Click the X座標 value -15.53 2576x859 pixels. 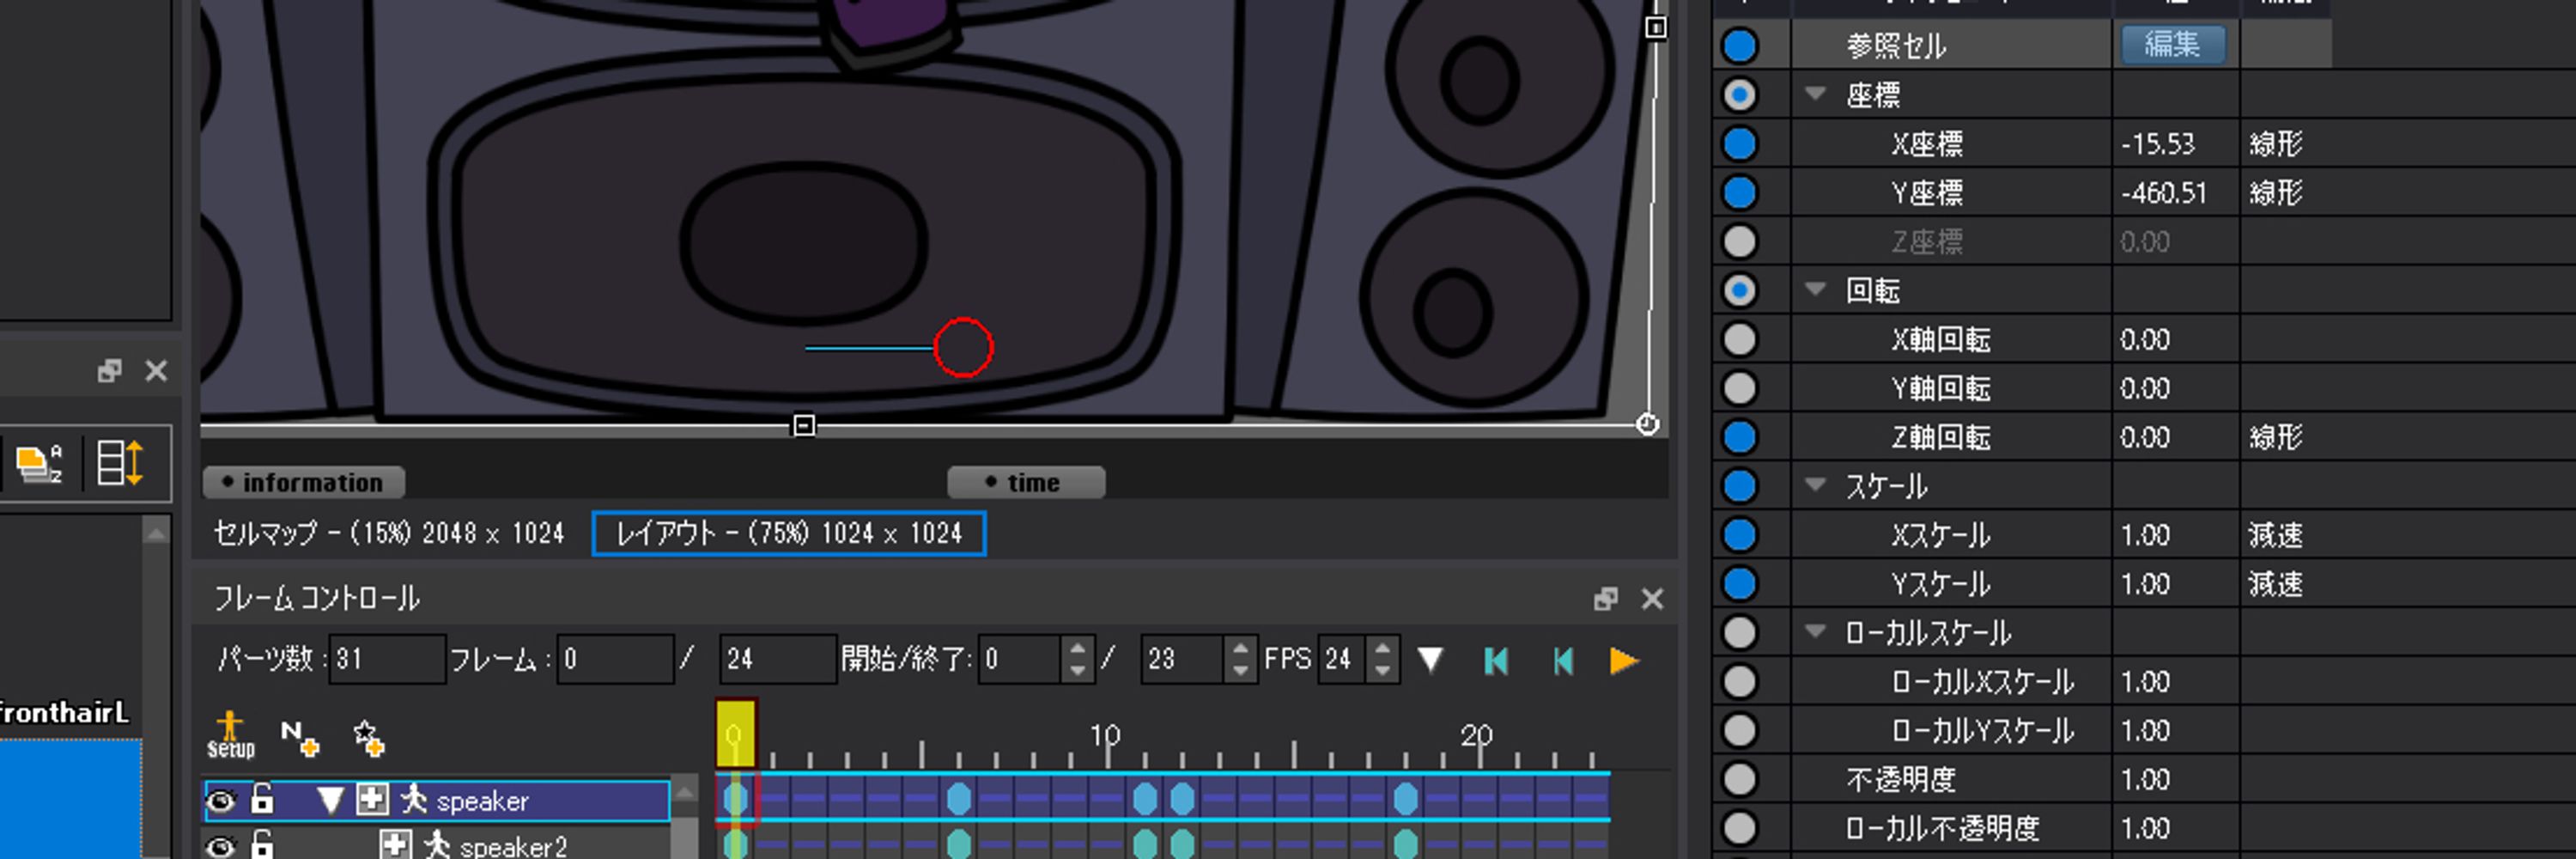[x=2158, y=144]
